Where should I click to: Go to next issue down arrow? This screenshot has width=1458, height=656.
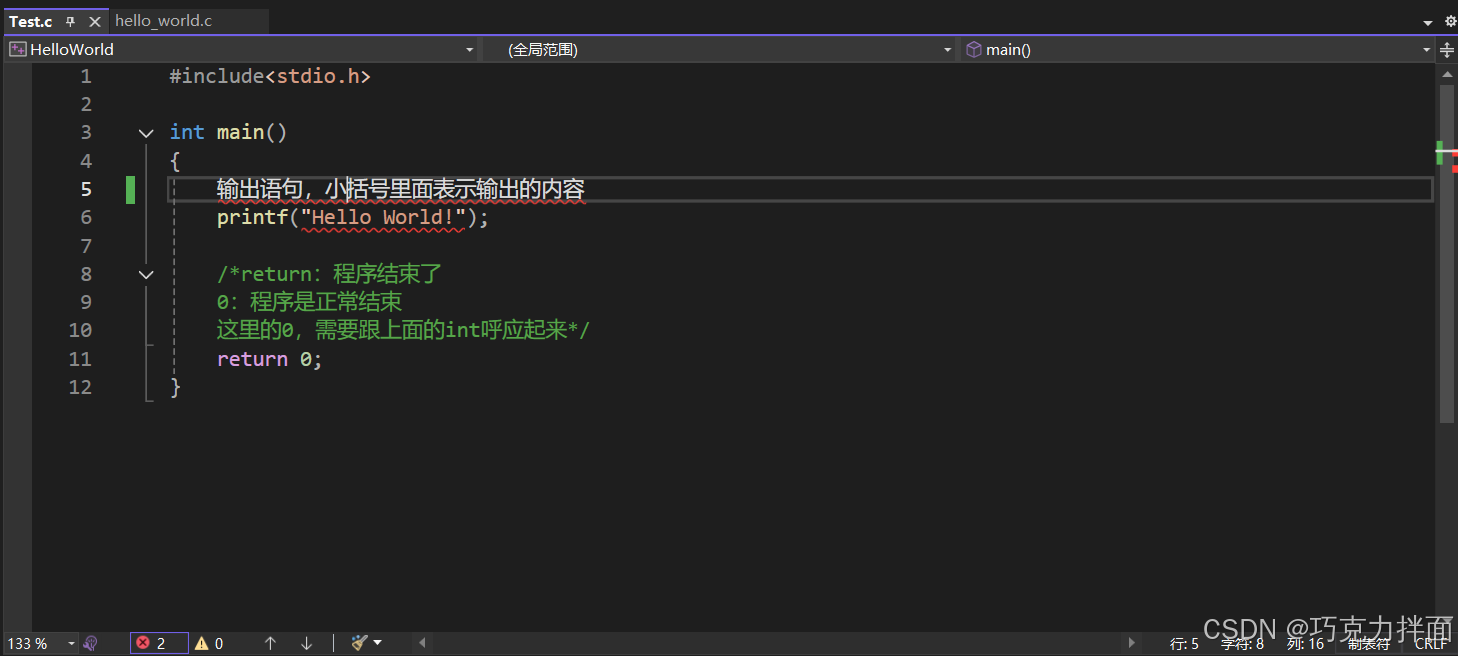[306, 643]
